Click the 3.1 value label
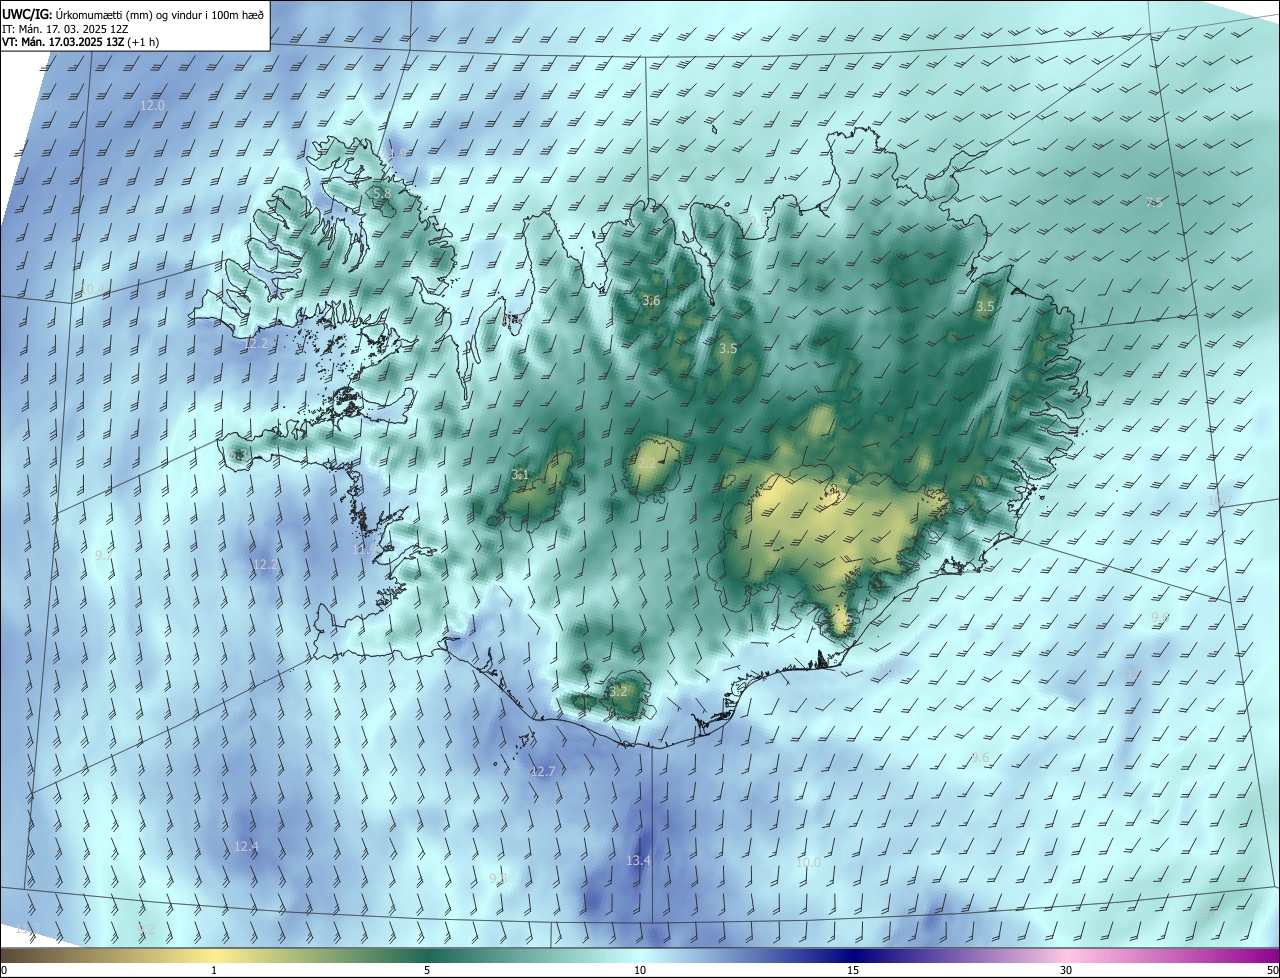This screenshot has width=1280, height=978. (x=520, y=475)
